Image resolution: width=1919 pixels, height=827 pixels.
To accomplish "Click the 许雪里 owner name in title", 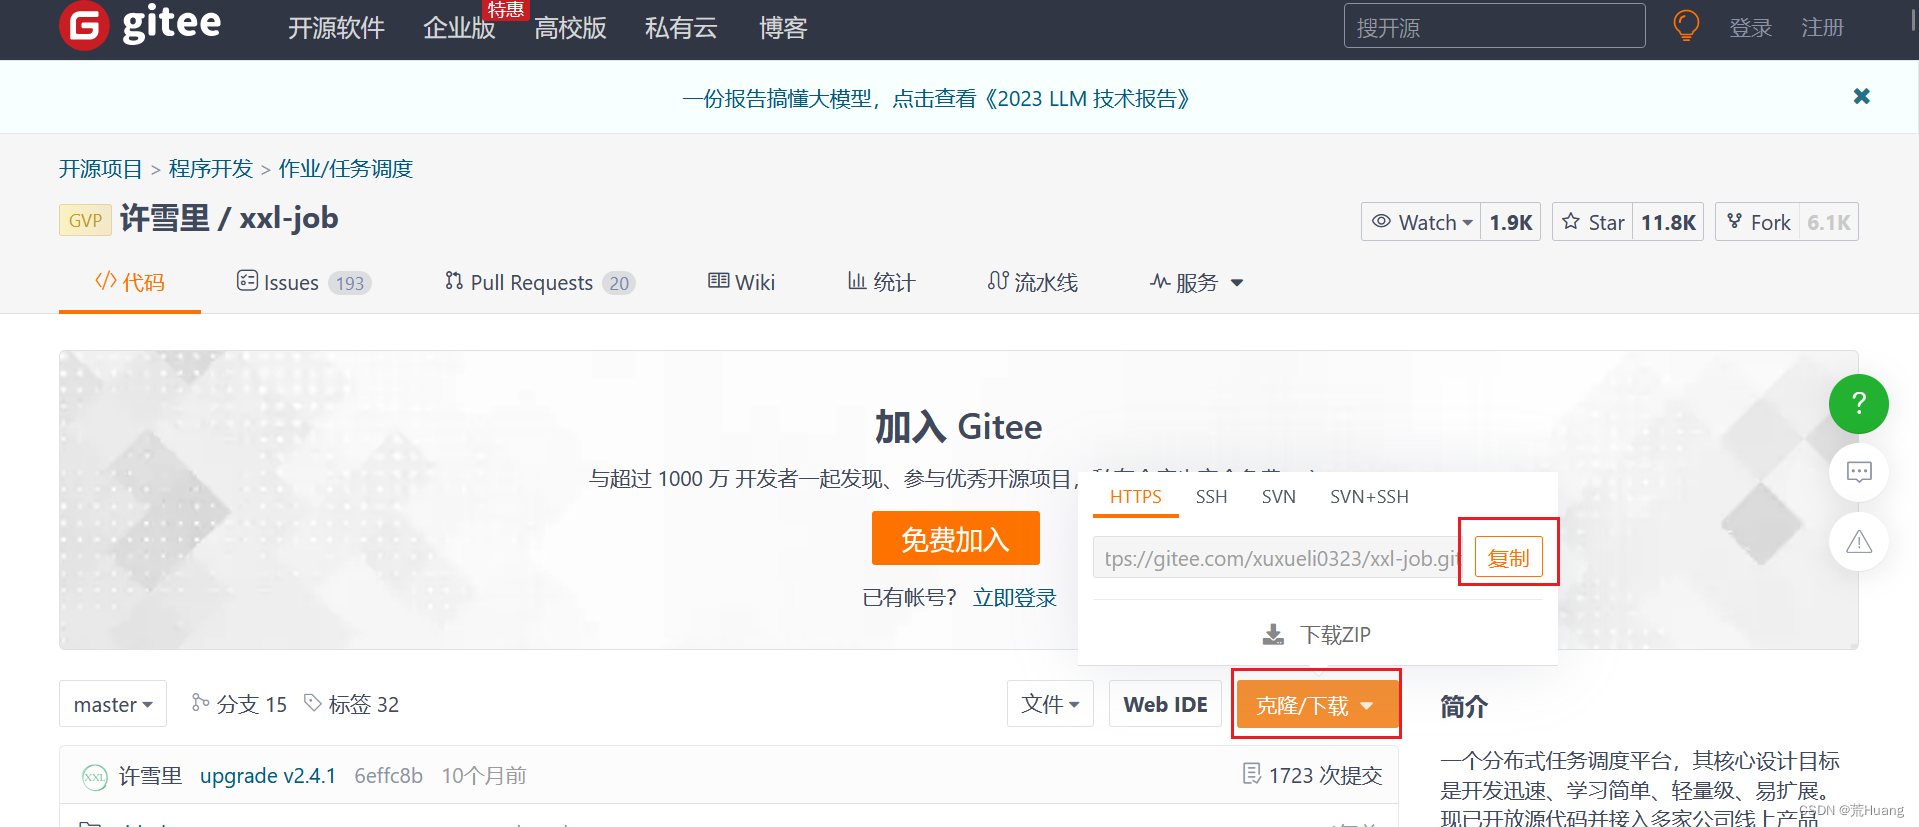I will point(165,218).
